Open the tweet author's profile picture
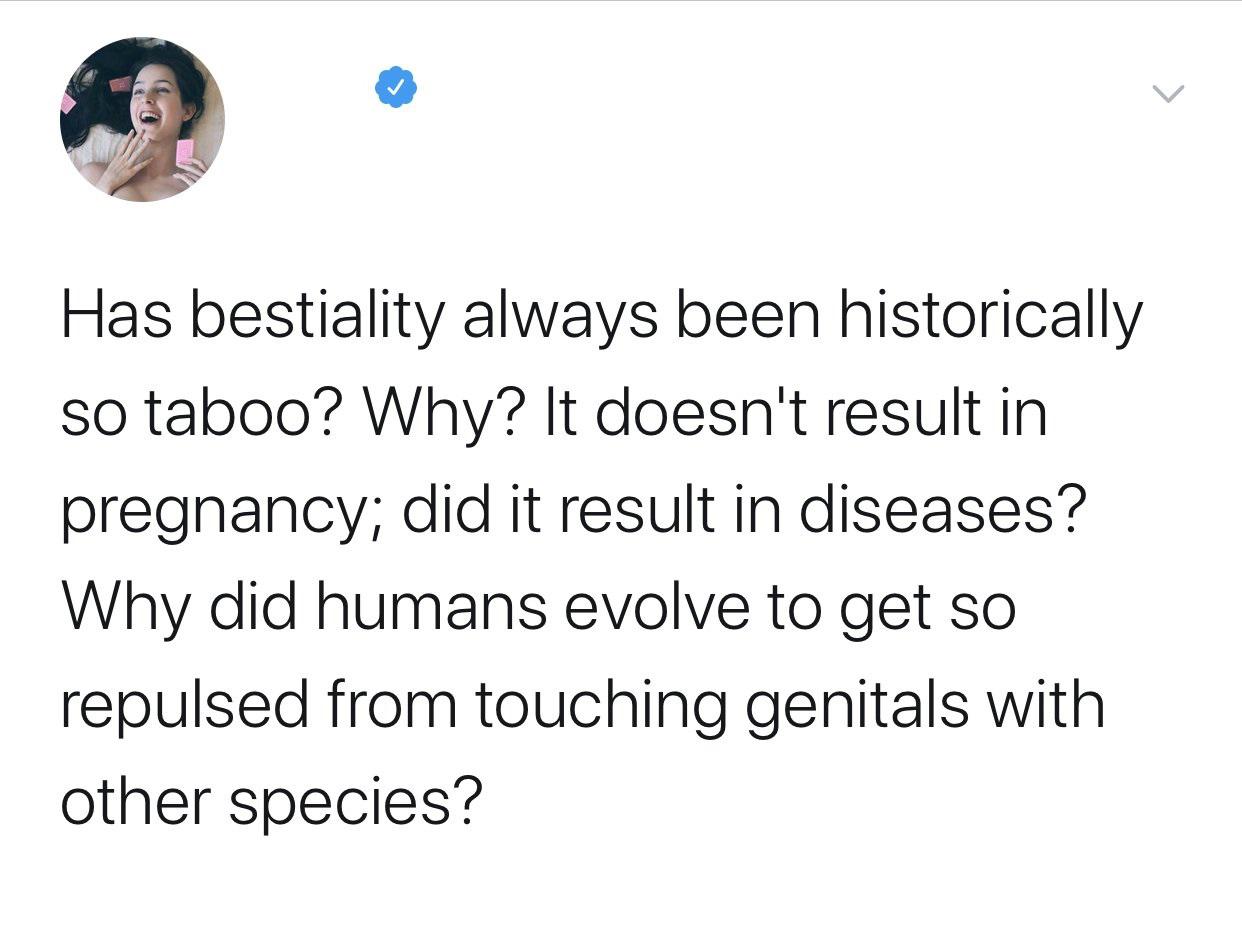1242x951 pixels. pos(142,120)
